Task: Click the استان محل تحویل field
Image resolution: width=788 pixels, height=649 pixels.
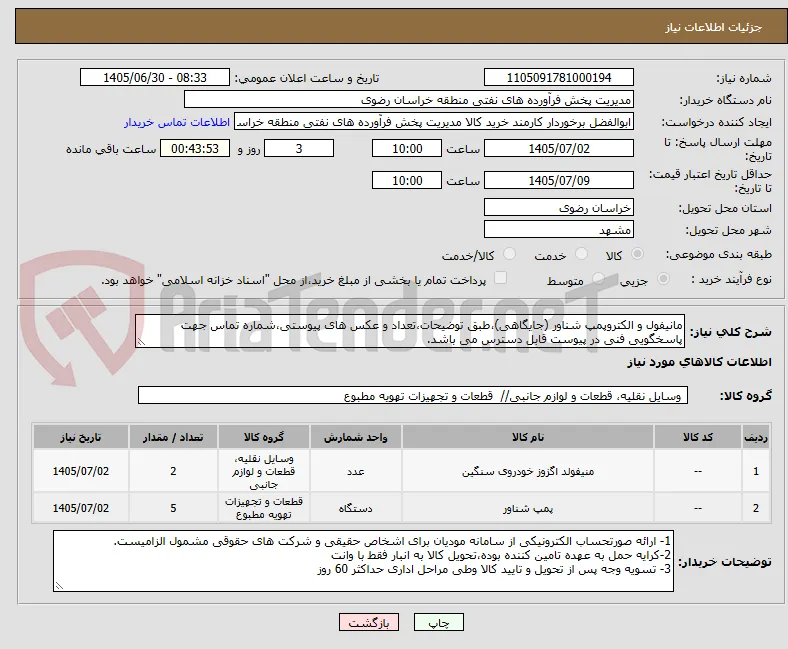Action: pyautogui.click(x=559, y=208)
